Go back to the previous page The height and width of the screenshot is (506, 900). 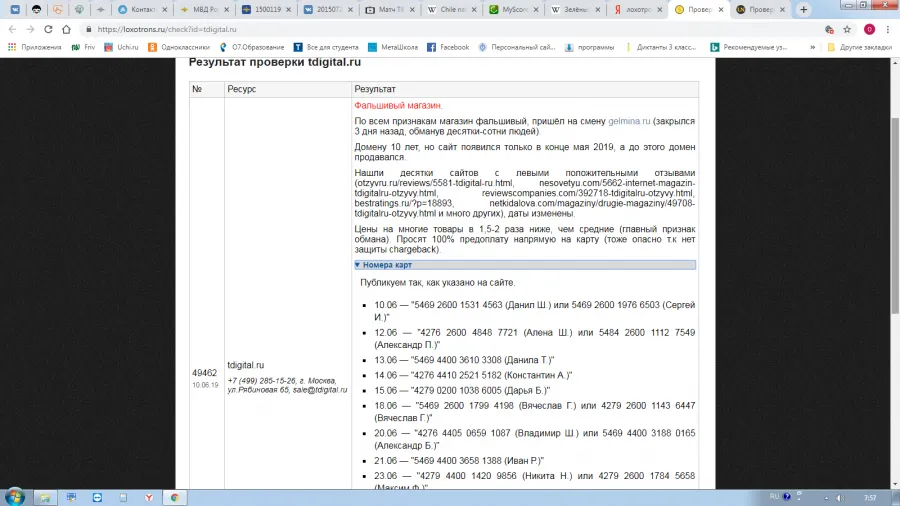click(x=12, y=29)
